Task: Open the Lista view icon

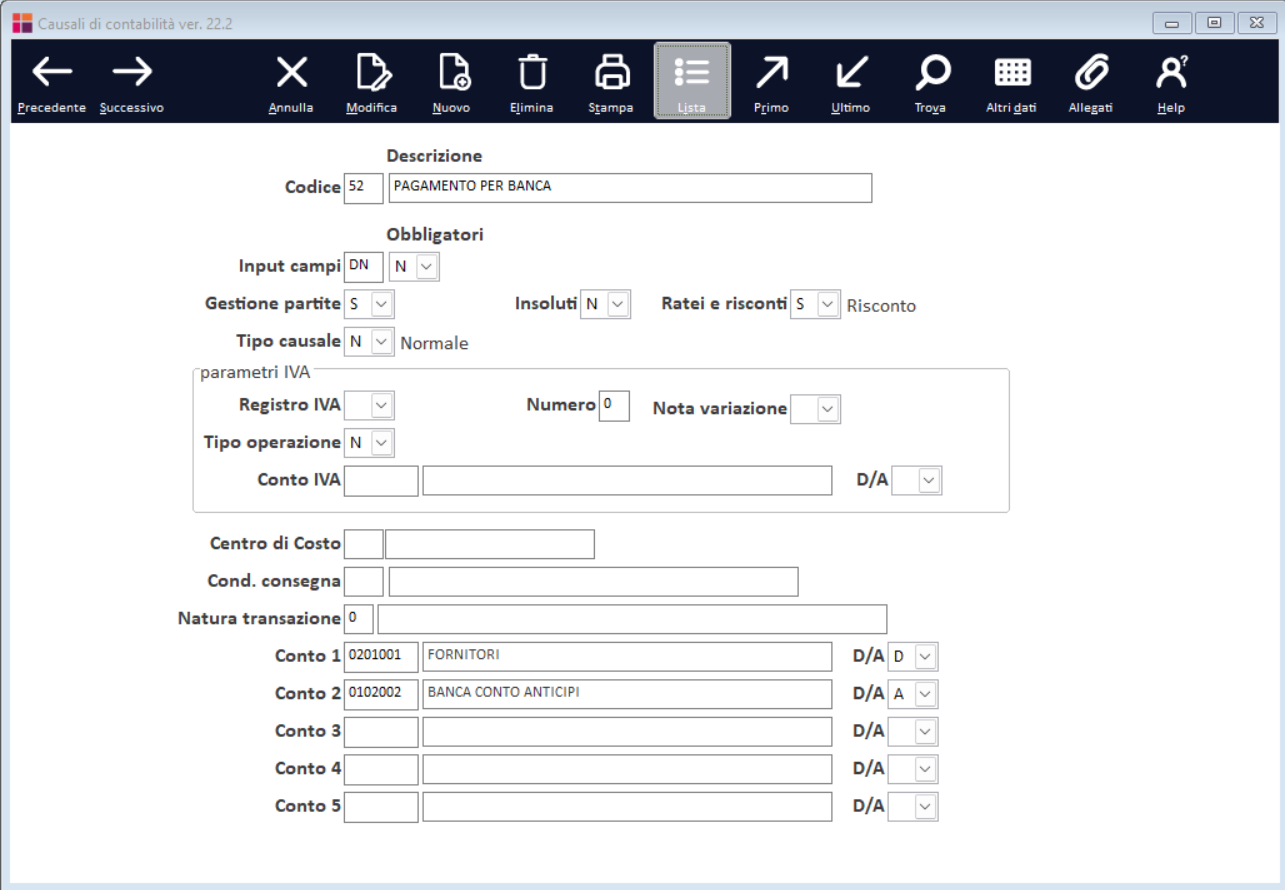Action: (x=692, y=81)
